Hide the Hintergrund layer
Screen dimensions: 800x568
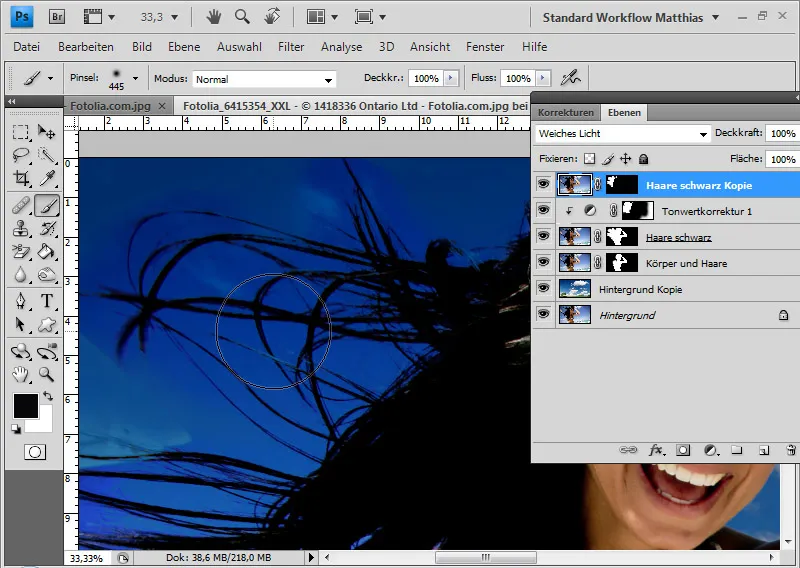tap(543, 314)
